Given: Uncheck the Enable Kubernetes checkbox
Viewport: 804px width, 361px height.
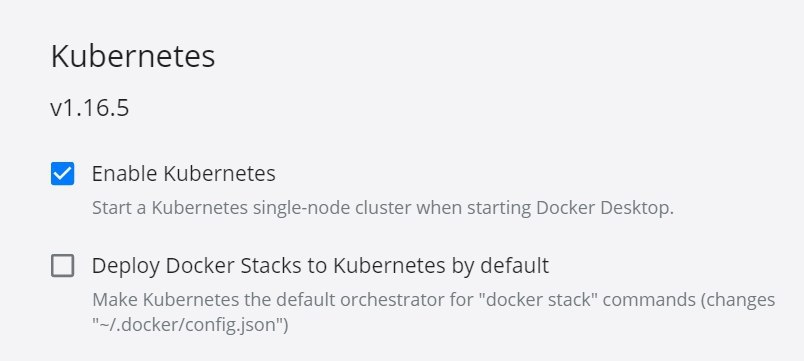Looking at the screenshot, I should pos(63,174).
